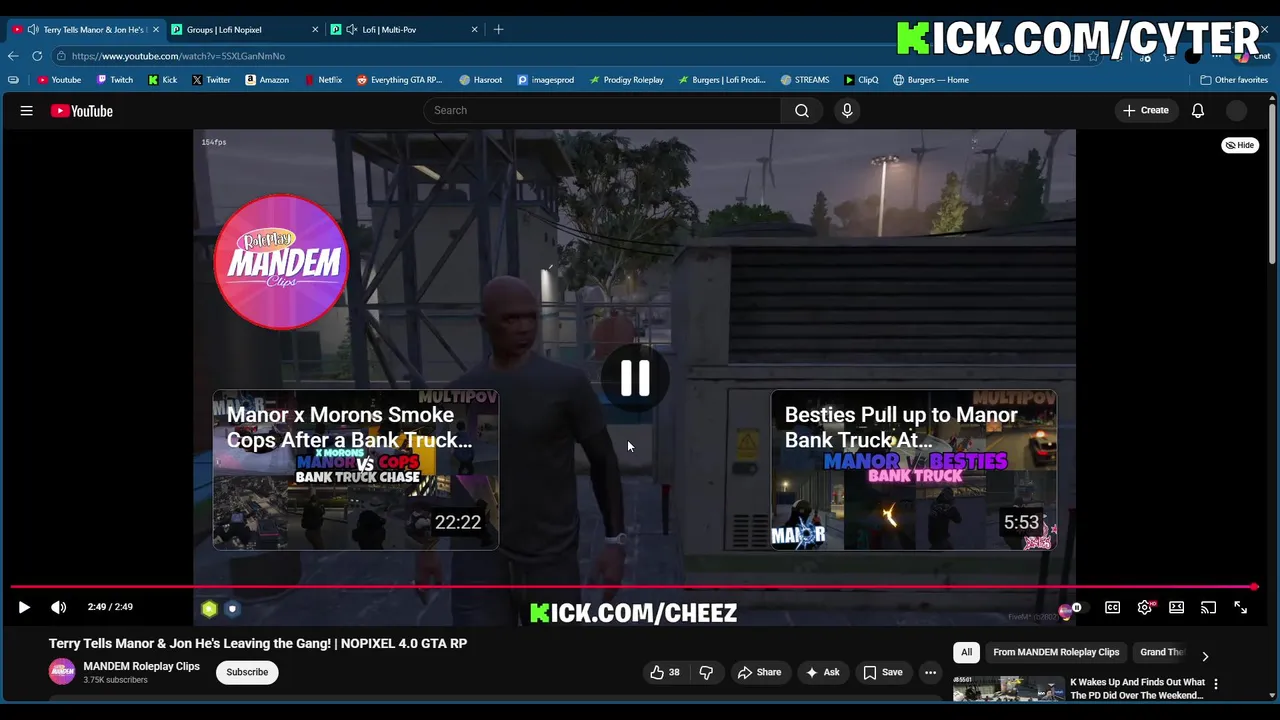Open the Youtube bookmark
The image size is (1280, 720).
coord(59,80)
